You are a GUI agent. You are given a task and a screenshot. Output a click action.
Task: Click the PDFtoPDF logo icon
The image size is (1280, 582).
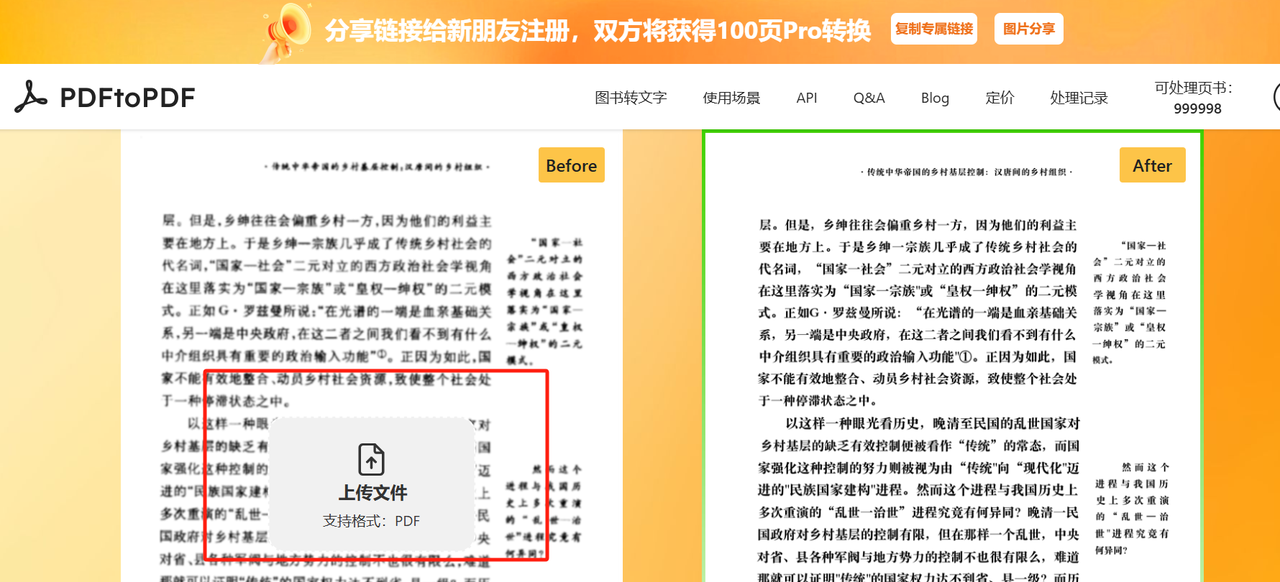[x=30, y=97]
